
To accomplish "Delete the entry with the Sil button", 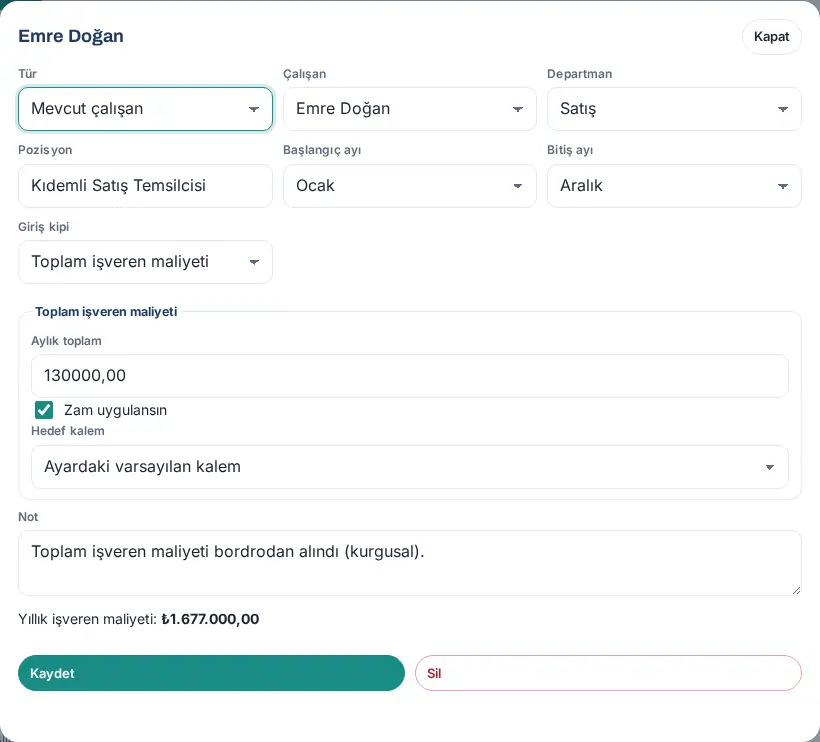I will pos(608,673).
